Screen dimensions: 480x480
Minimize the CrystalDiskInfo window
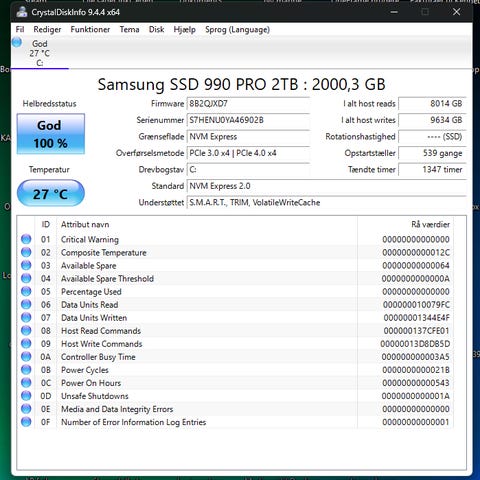coord(394,12)
